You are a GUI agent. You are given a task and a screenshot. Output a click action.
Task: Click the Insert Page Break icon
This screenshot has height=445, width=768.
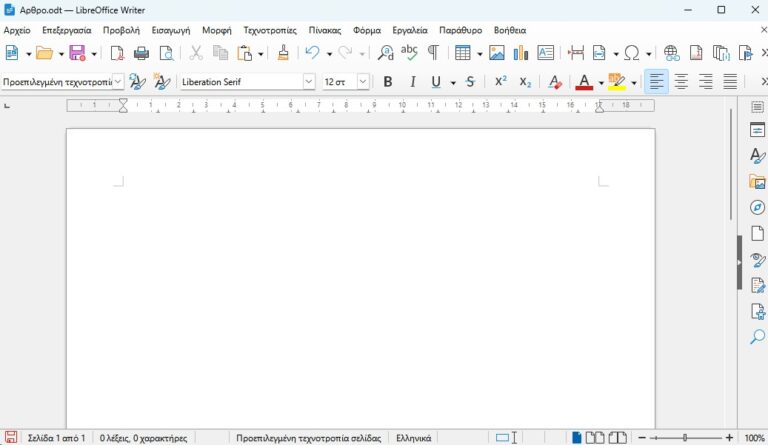tap(576, 52)
